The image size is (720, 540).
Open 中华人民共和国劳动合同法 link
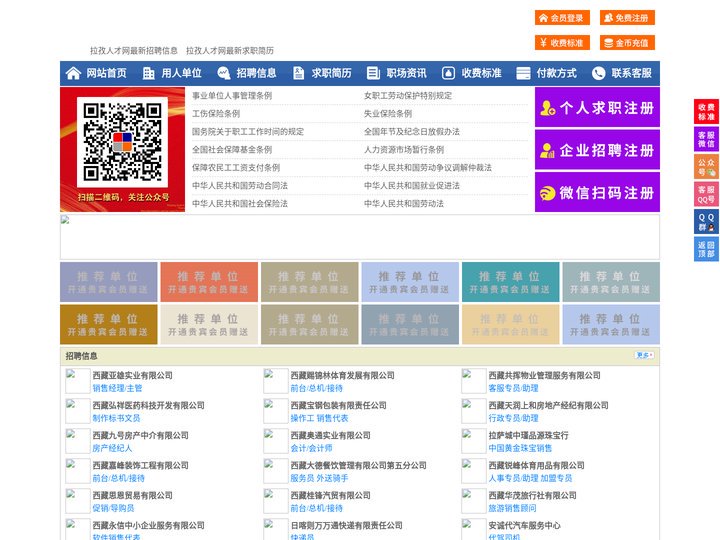(x=240, y=186)
